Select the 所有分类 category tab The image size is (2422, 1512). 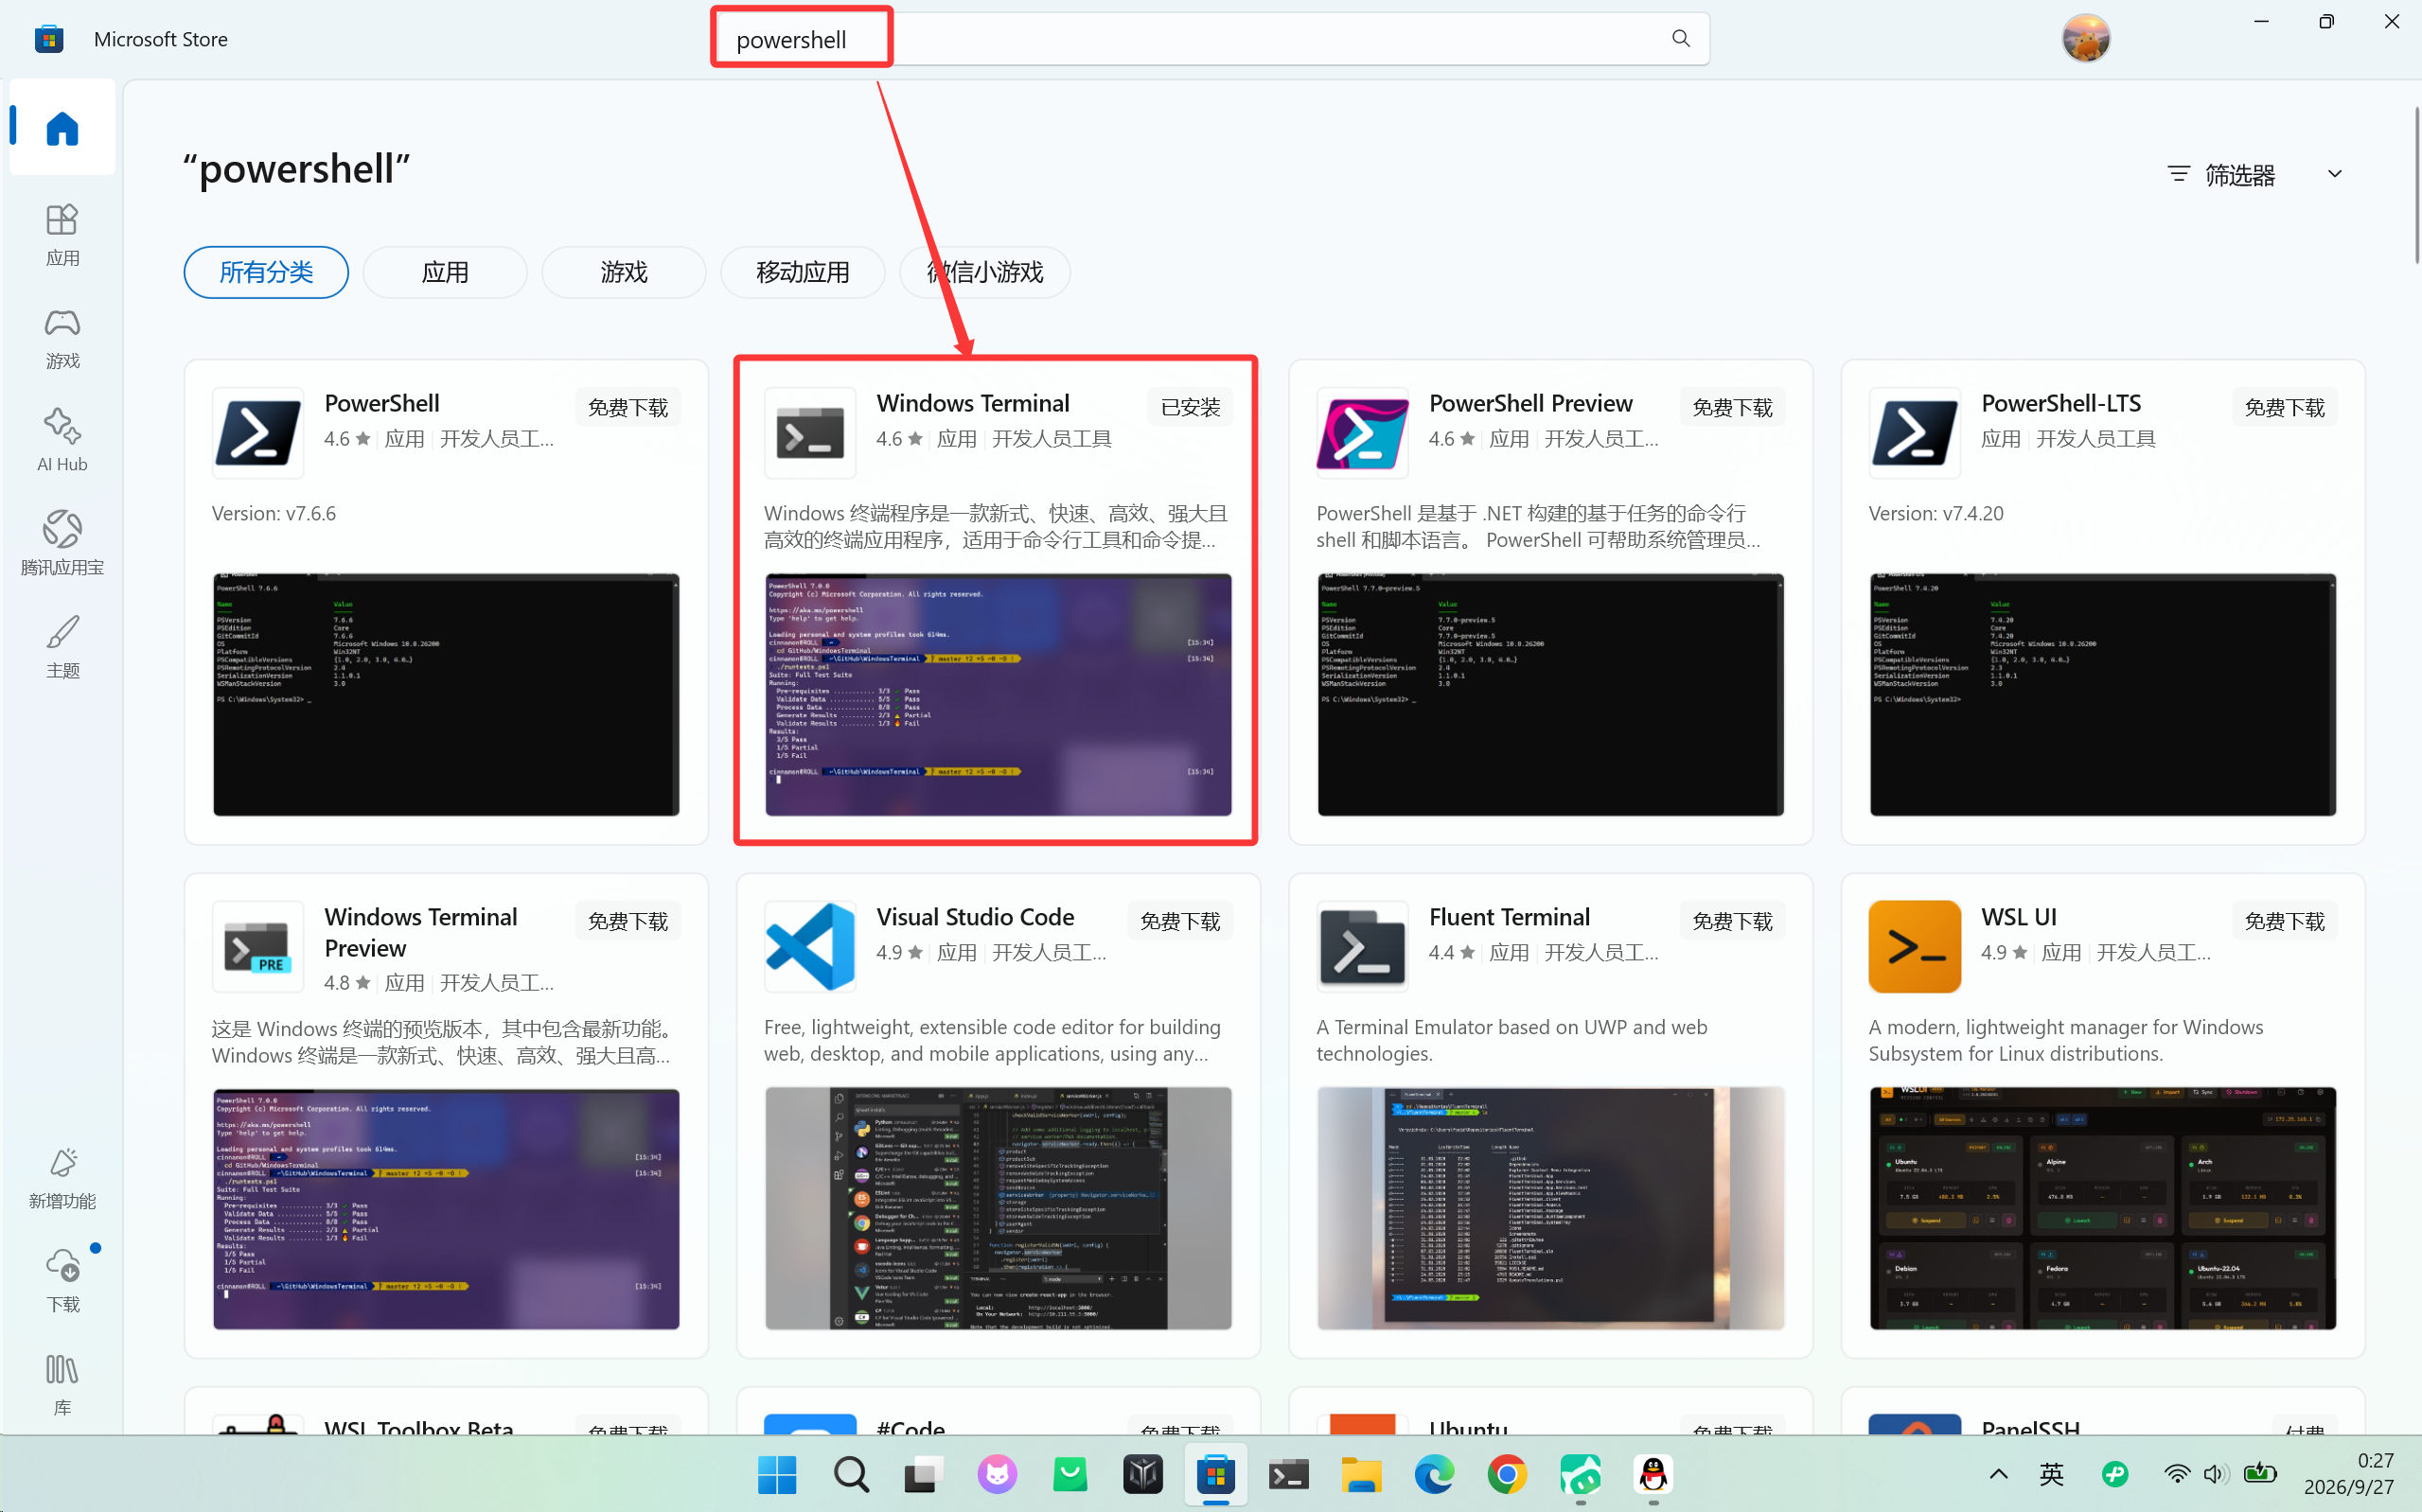[266, 272]
